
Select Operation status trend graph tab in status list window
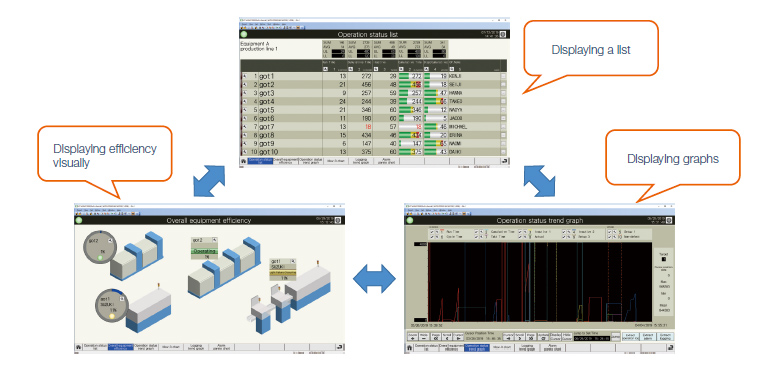point(311,161)
